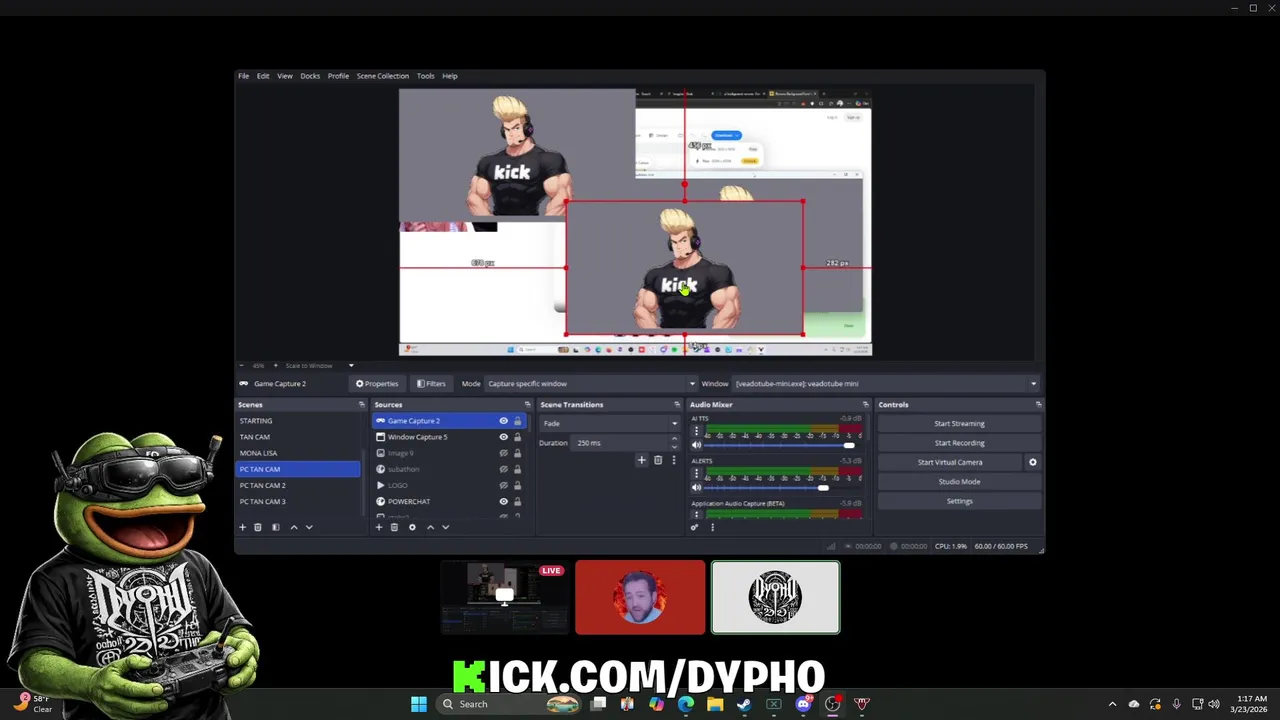
Task: Toggle the lock on Game Capture 2
Action: (x=517, y=421)
